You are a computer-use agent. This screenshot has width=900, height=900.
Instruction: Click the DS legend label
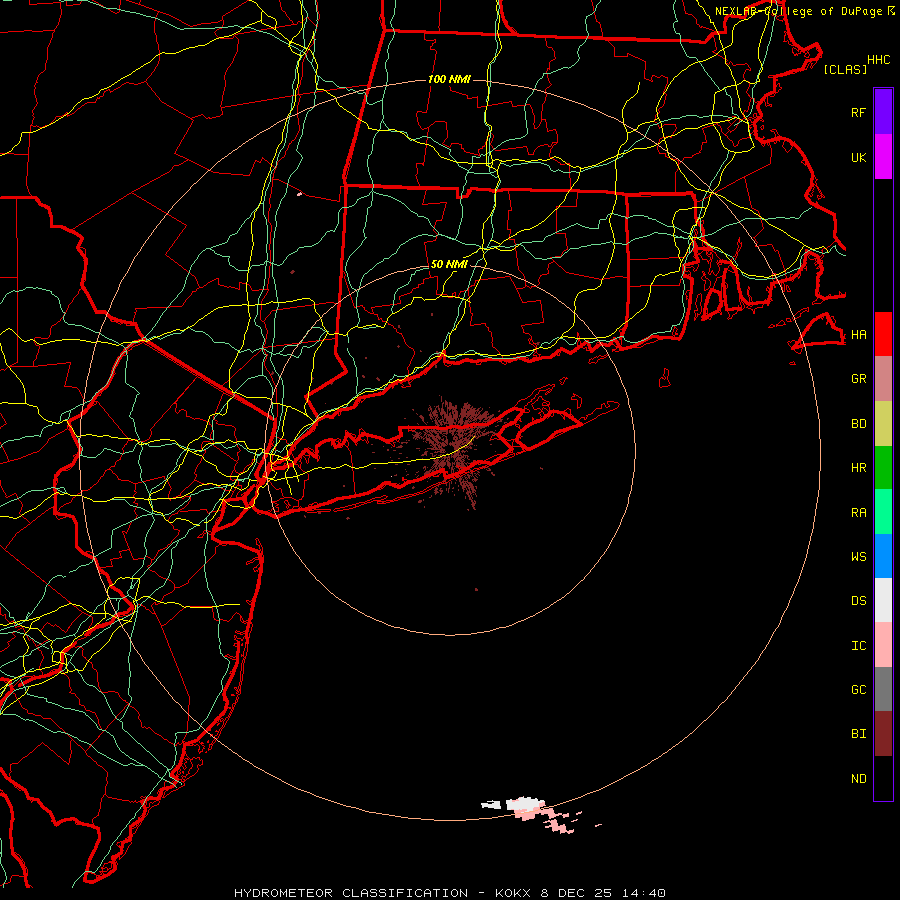tap(858, 601)
